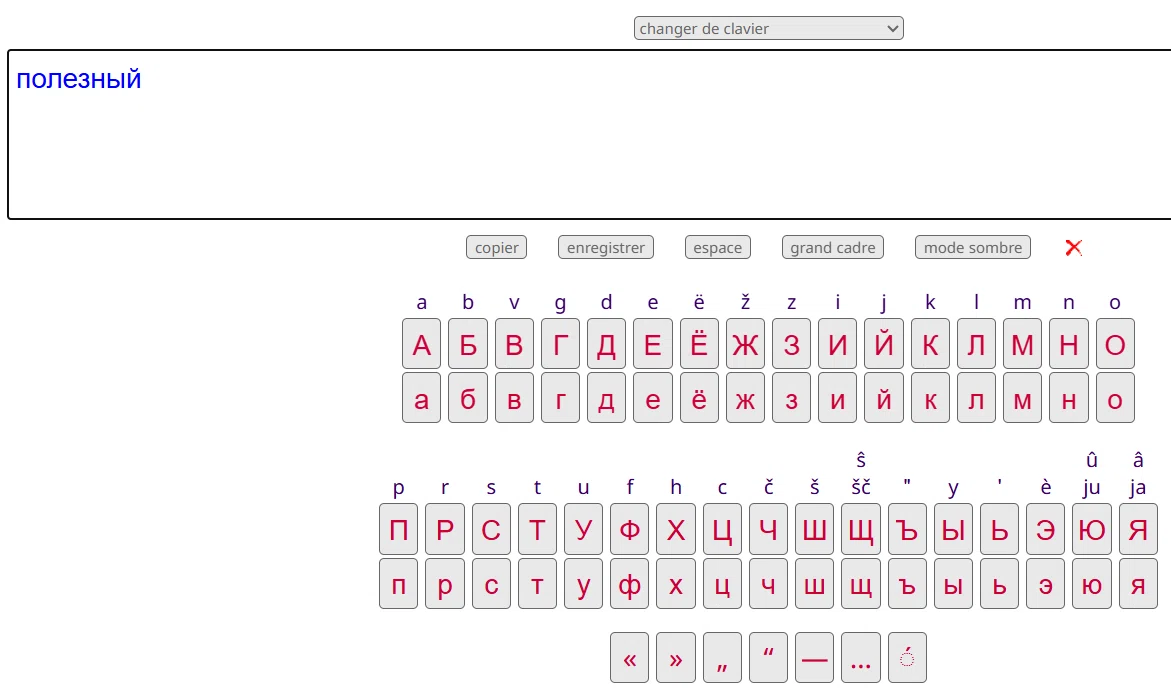Screen dimensions: 1171x693
Task: Tap the lowercase х key
Action: click(676, 583)
